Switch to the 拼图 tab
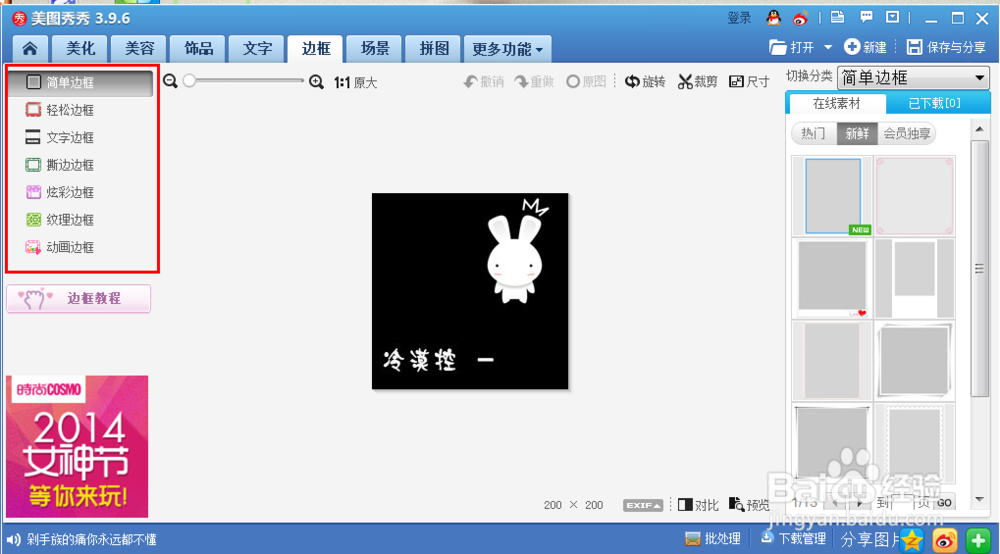 (434, 49)
